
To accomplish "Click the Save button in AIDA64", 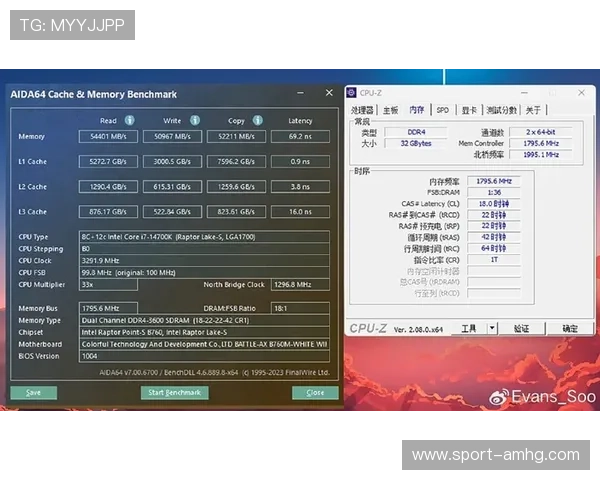I will point(34,392).
